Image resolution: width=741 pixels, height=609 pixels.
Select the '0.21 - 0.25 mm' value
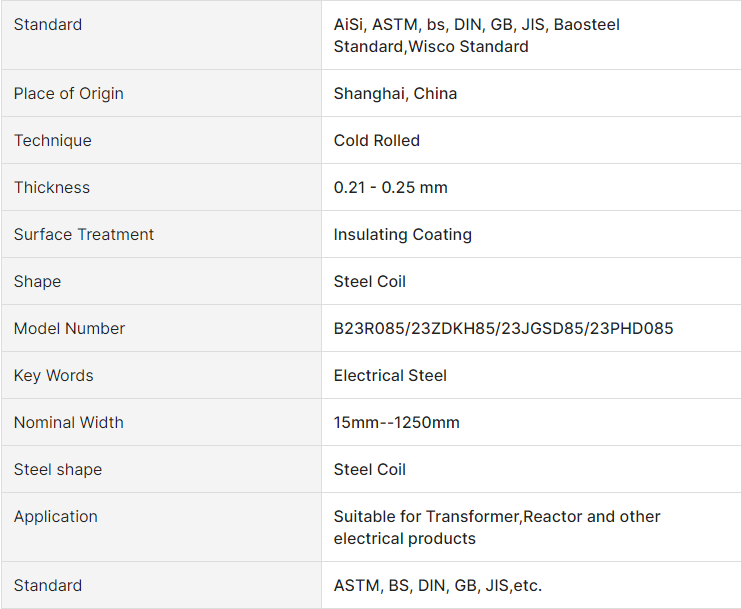coord(391,187)
